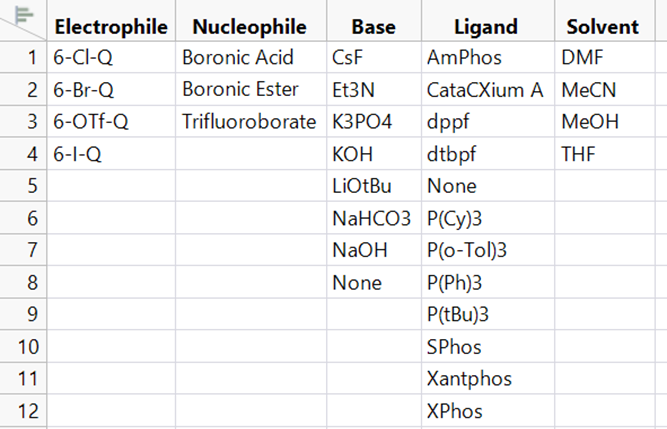
Task: Click the P(o-Tol)3 ligand cell
Action: coord(488,250)
